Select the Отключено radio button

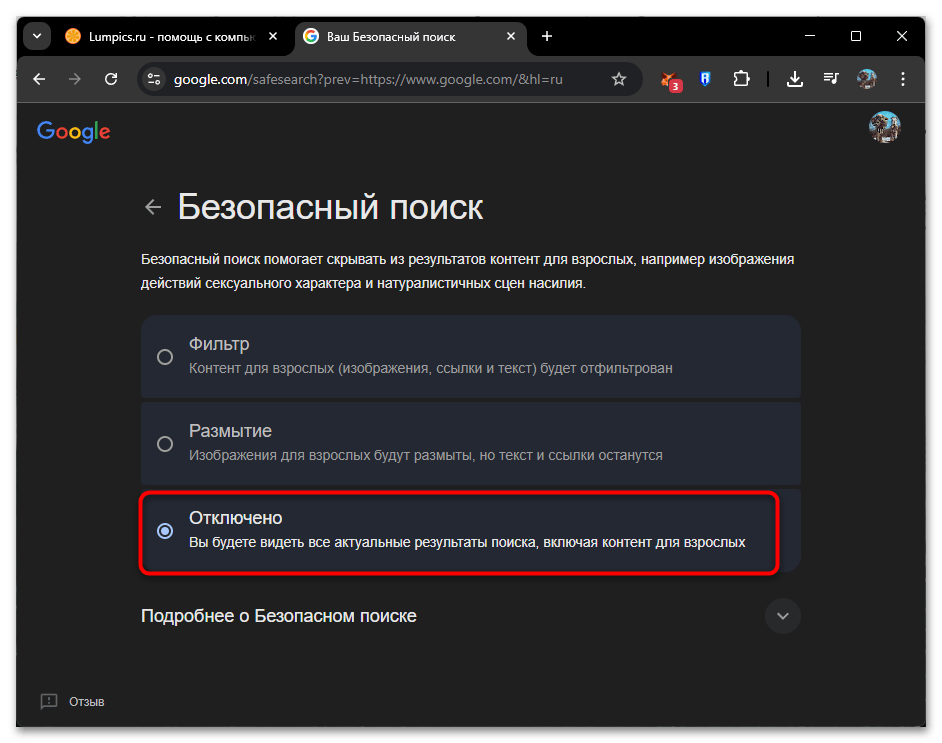point(165,531)
